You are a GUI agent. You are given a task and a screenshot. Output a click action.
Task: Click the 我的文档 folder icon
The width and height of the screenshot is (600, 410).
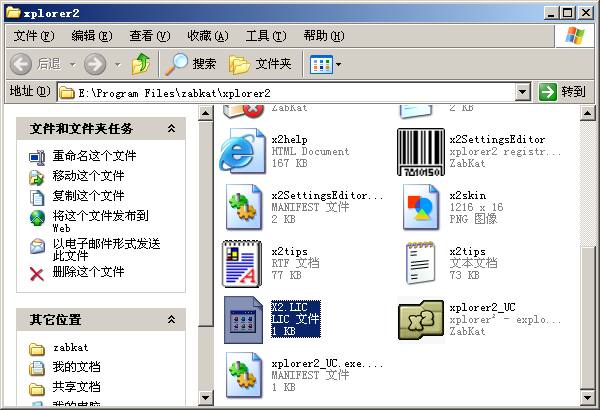coord(37,368)
